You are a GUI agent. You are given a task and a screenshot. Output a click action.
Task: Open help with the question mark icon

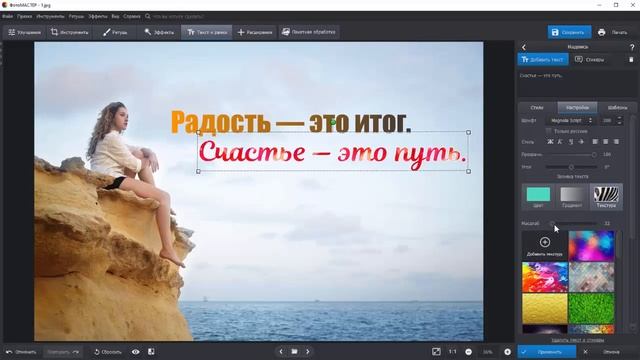click(x=632, y=47)
